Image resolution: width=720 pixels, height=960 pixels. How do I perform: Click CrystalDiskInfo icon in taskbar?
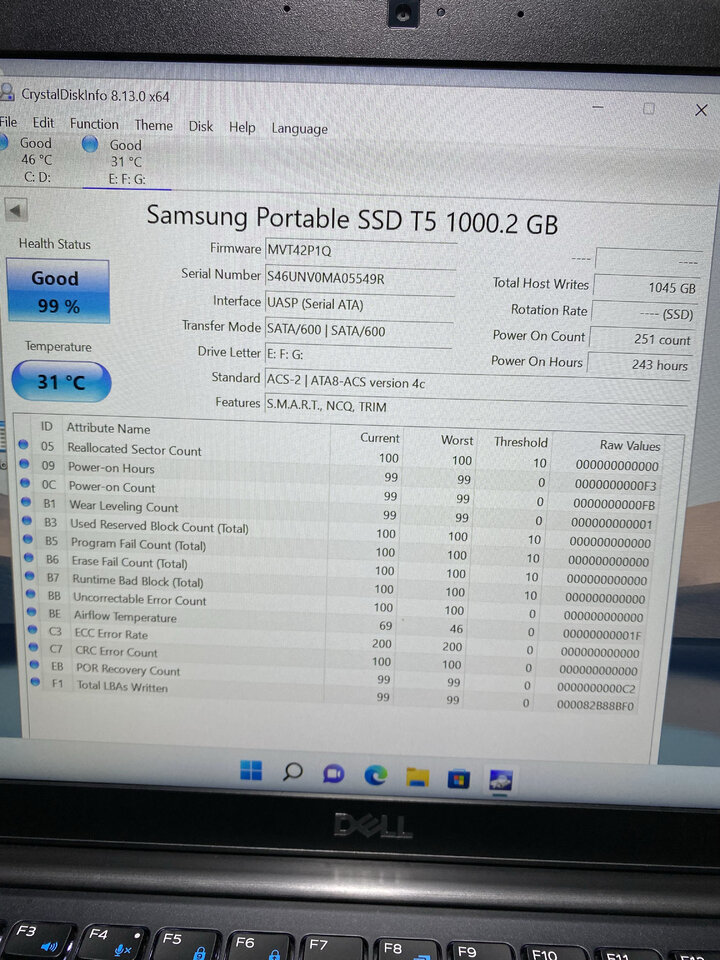click(x=500, y=781)
